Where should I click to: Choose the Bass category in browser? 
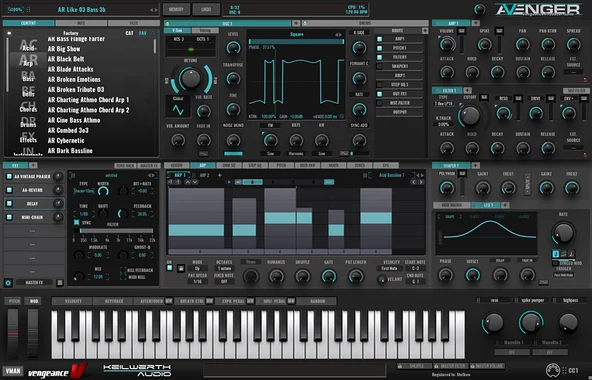click(x=28, y=77)
